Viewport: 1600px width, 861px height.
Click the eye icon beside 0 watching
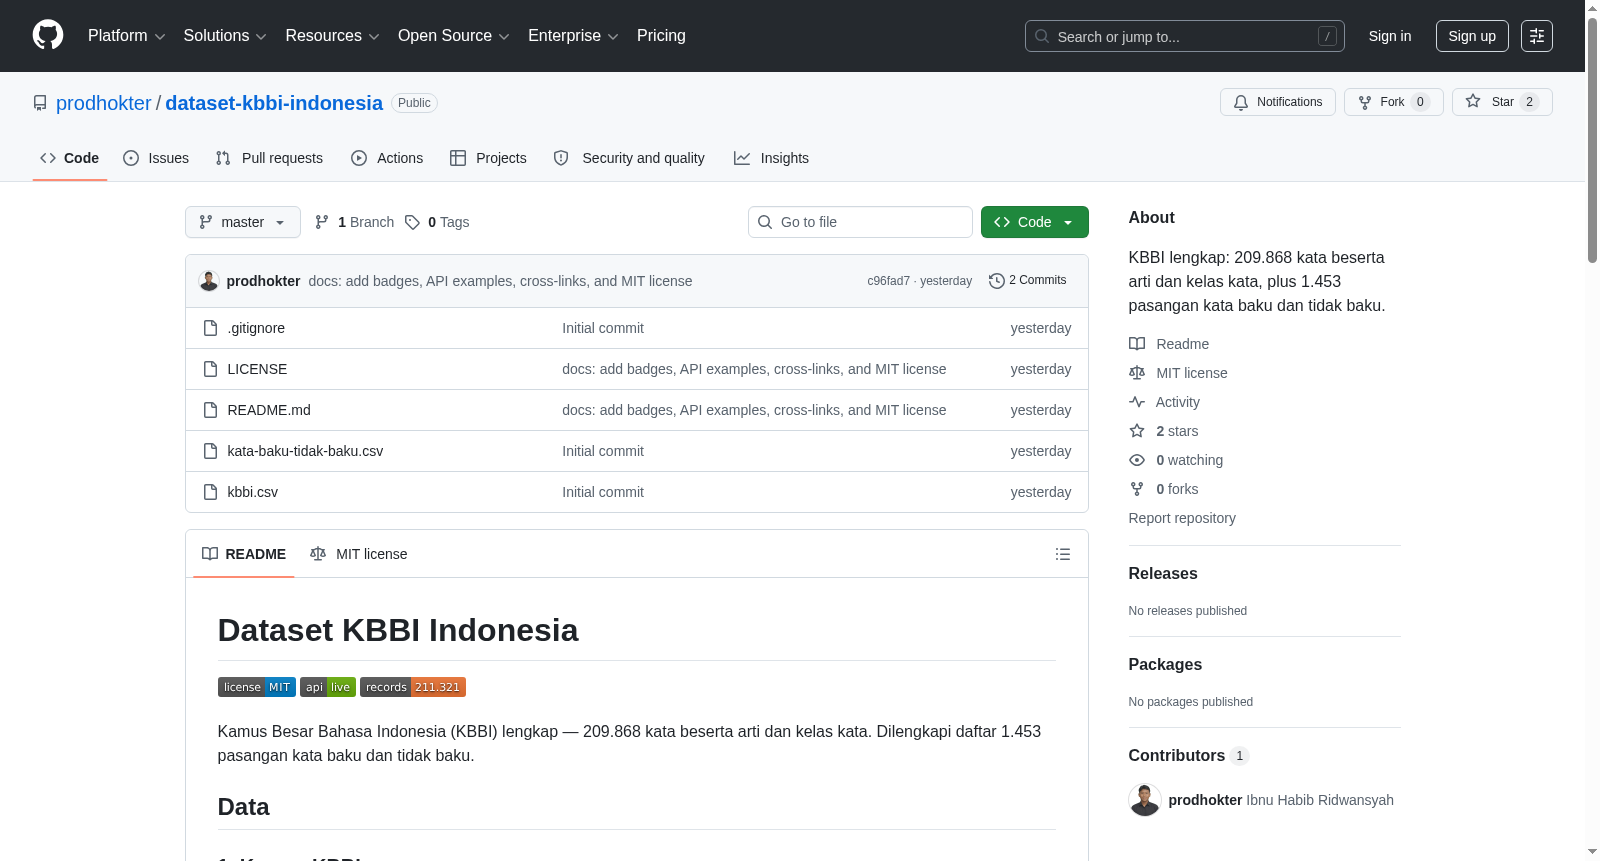pyautogui.click(x=1137, y=460)
